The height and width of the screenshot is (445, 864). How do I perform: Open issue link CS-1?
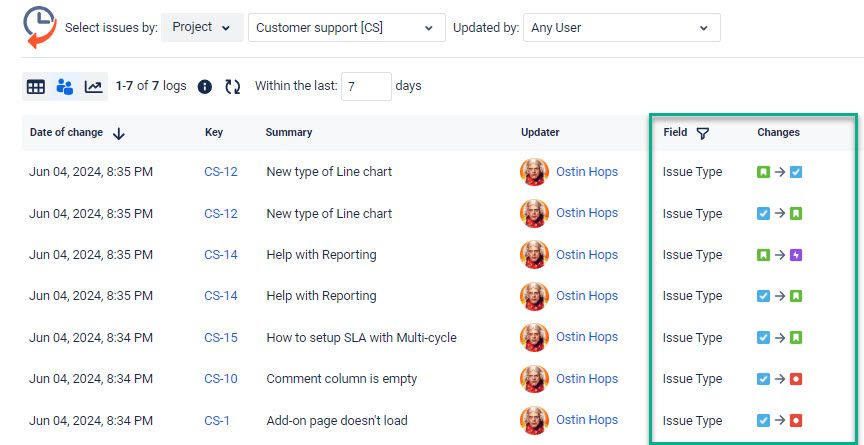[217, 421]
